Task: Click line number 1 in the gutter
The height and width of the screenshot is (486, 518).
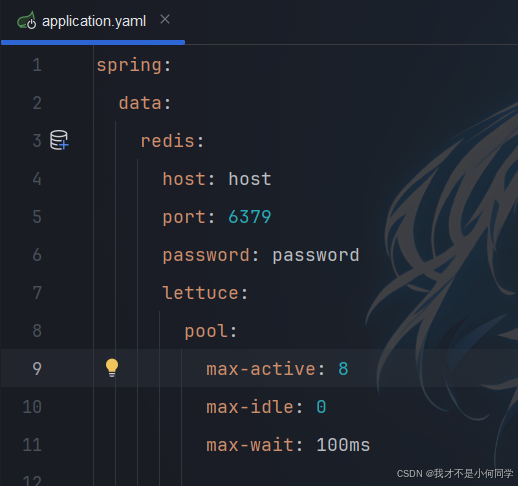Action: click(x=37, y=65)
